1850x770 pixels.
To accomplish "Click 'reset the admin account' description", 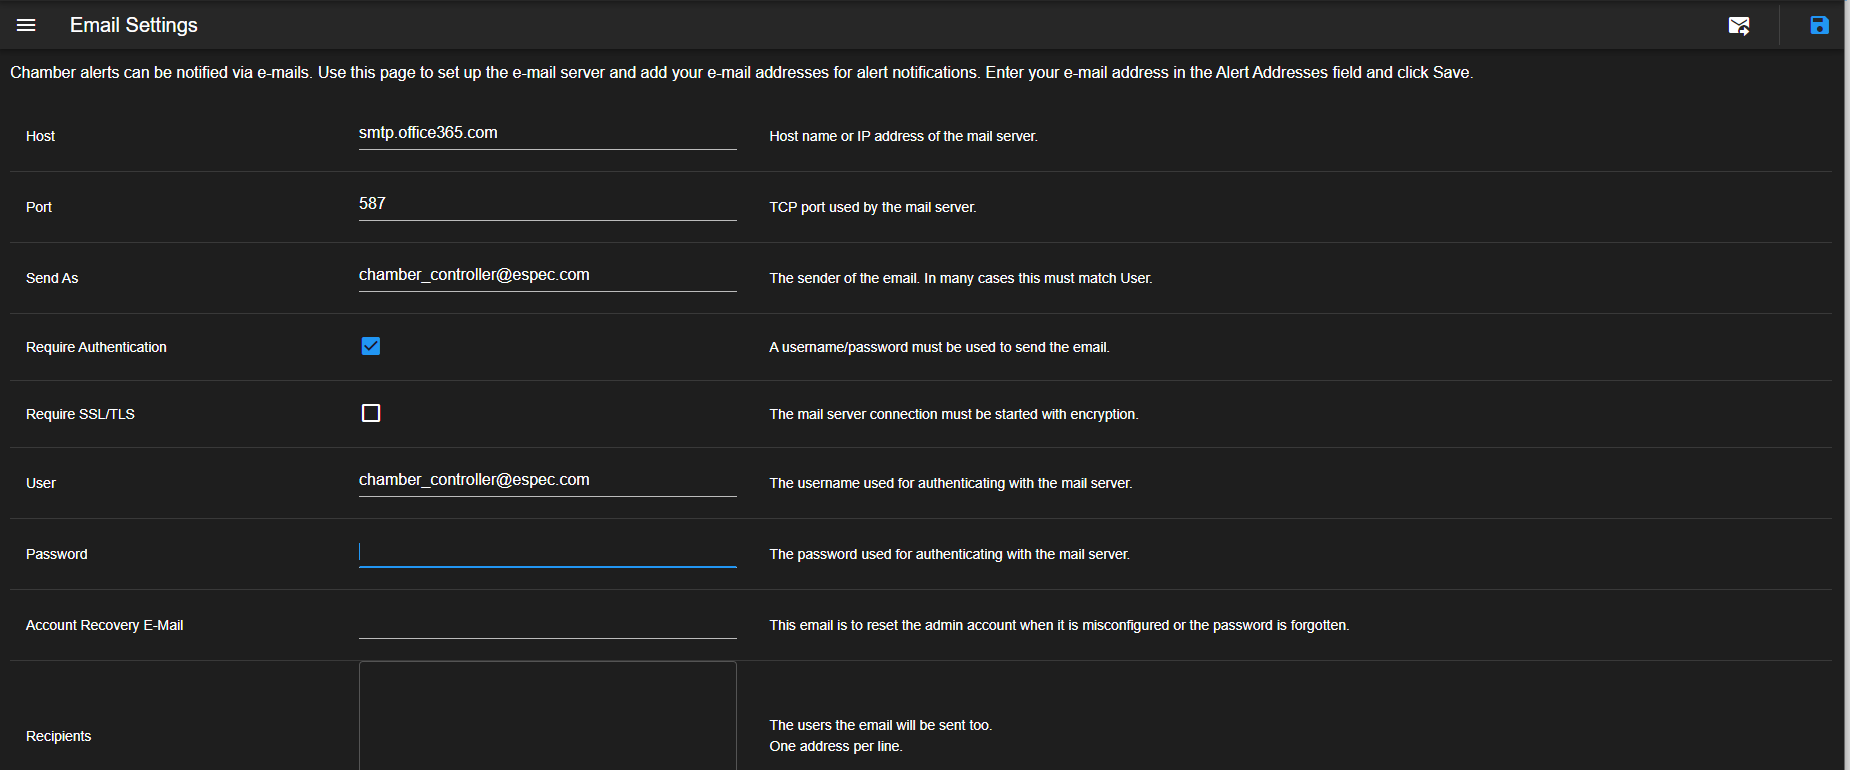I will click(1059, 625).
